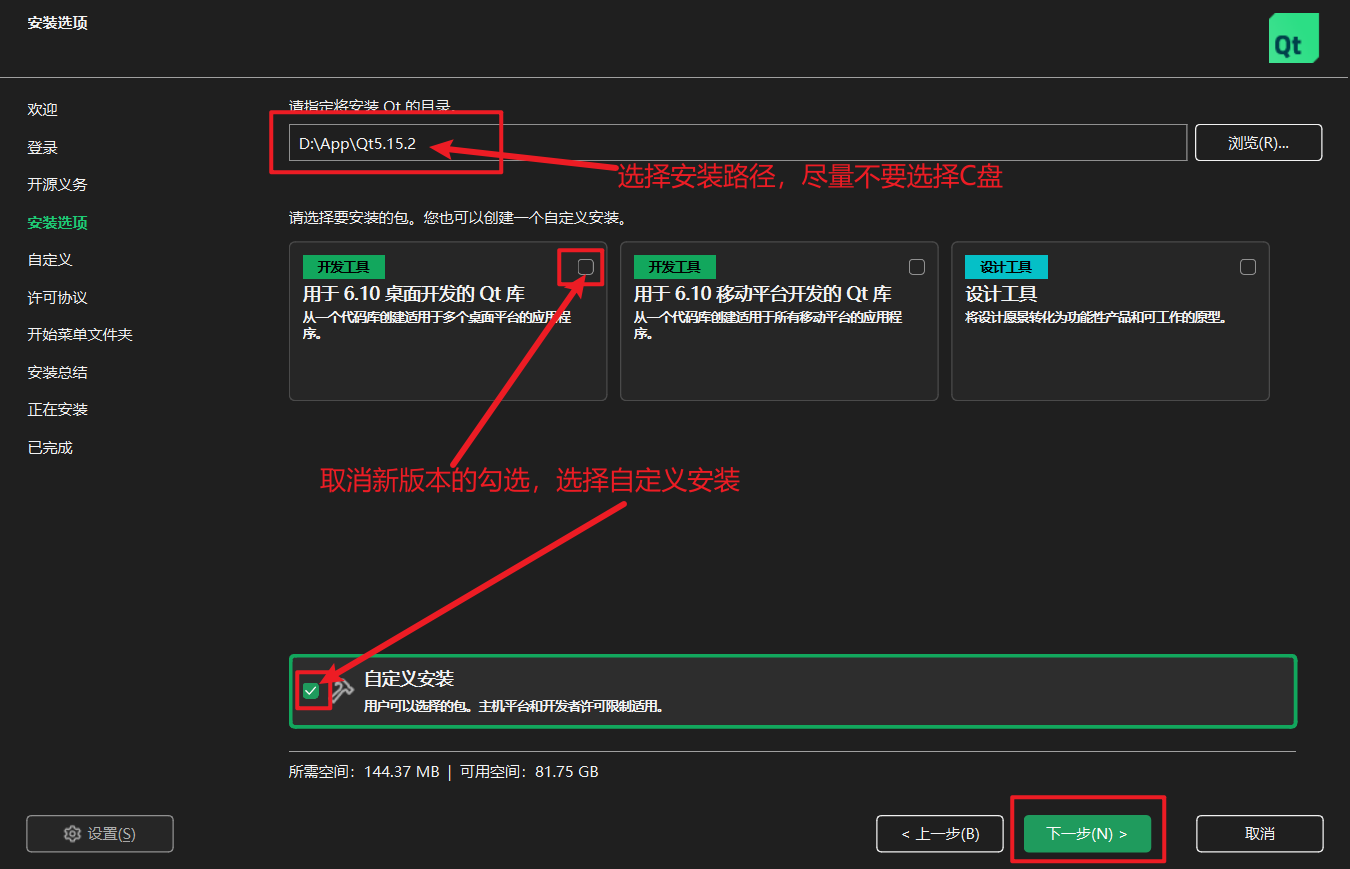This screenshot has height=869, width=1350.
Task: Select the 安装选项 step in sidebar
Action: click(58, 223)
